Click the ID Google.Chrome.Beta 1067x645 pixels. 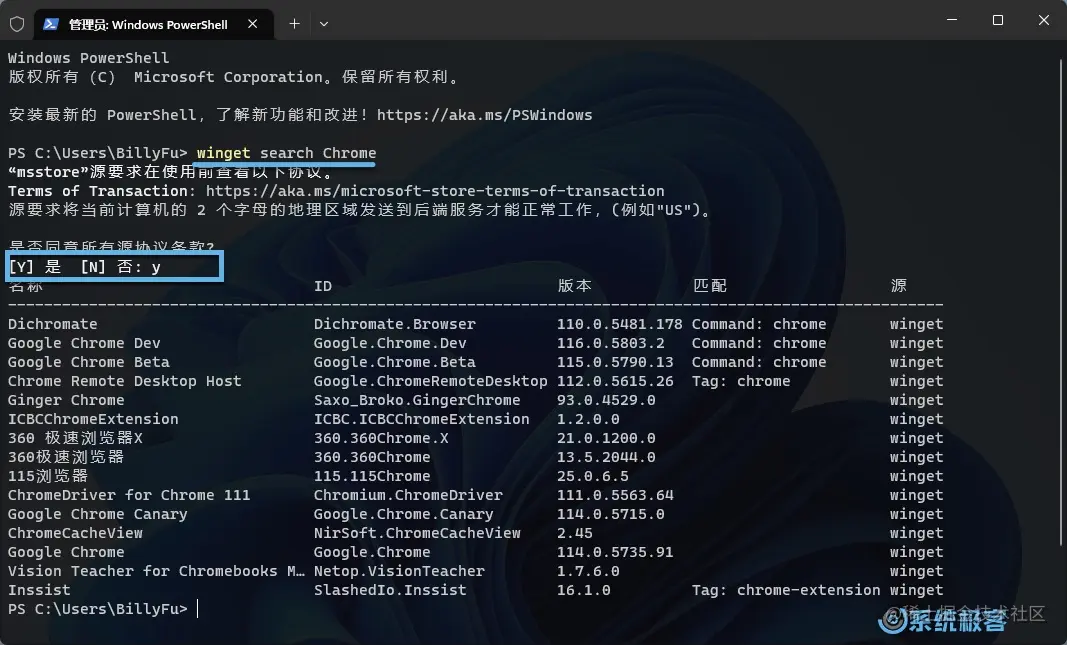click(395, 362)
